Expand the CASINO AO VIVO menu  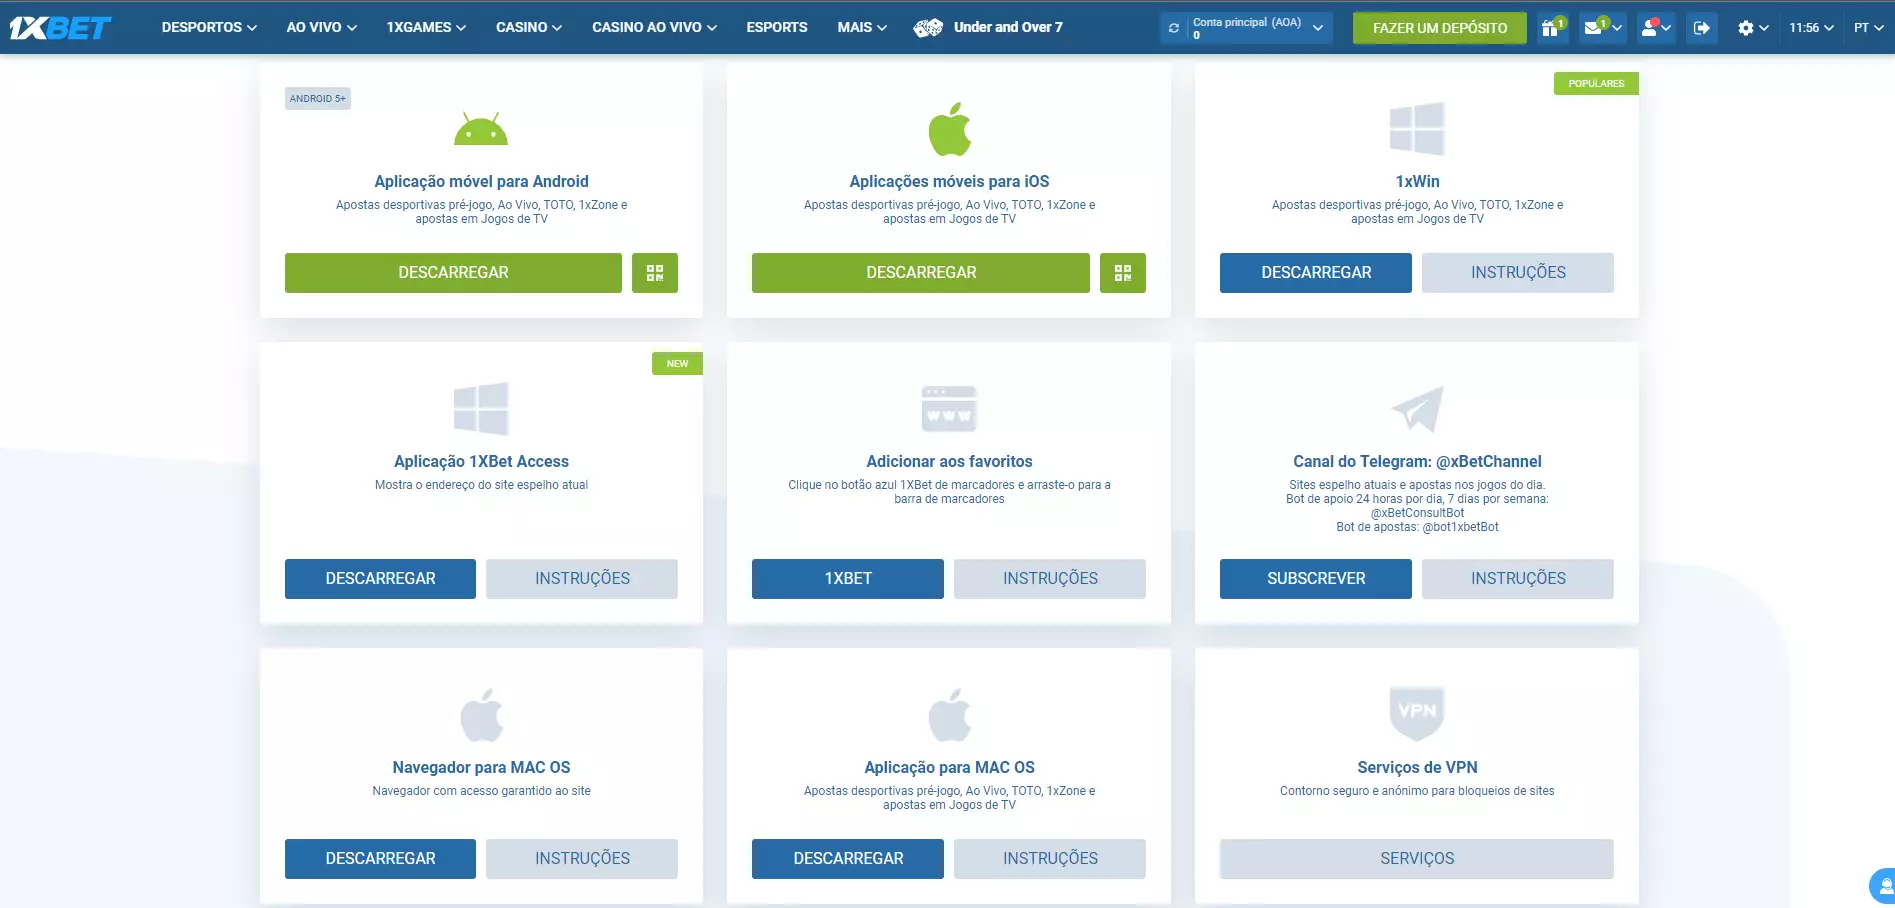pos(654,27)
